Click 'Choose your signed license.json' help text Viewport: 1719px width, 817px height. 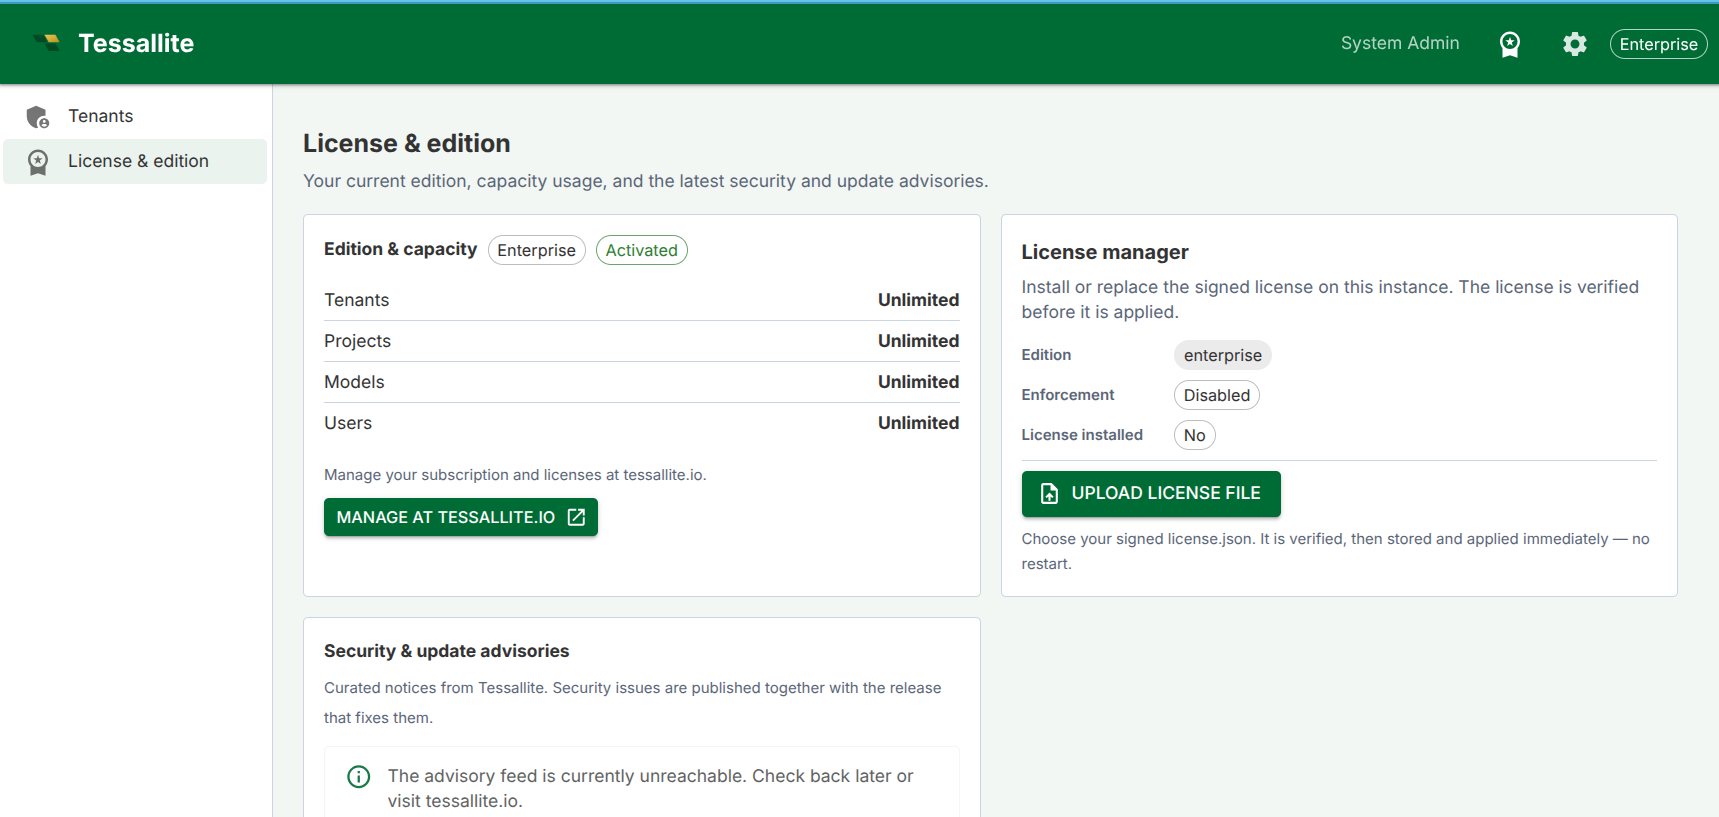(x=1335, y=551)
